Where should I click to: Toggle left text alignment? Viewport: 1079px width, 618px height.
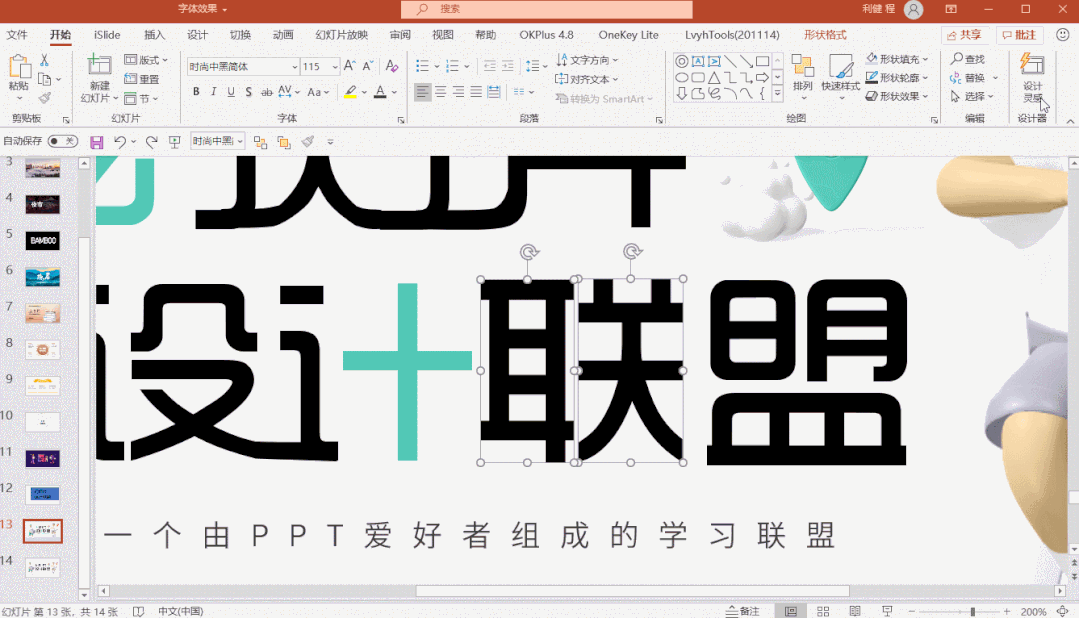click(x=423, y=92)
